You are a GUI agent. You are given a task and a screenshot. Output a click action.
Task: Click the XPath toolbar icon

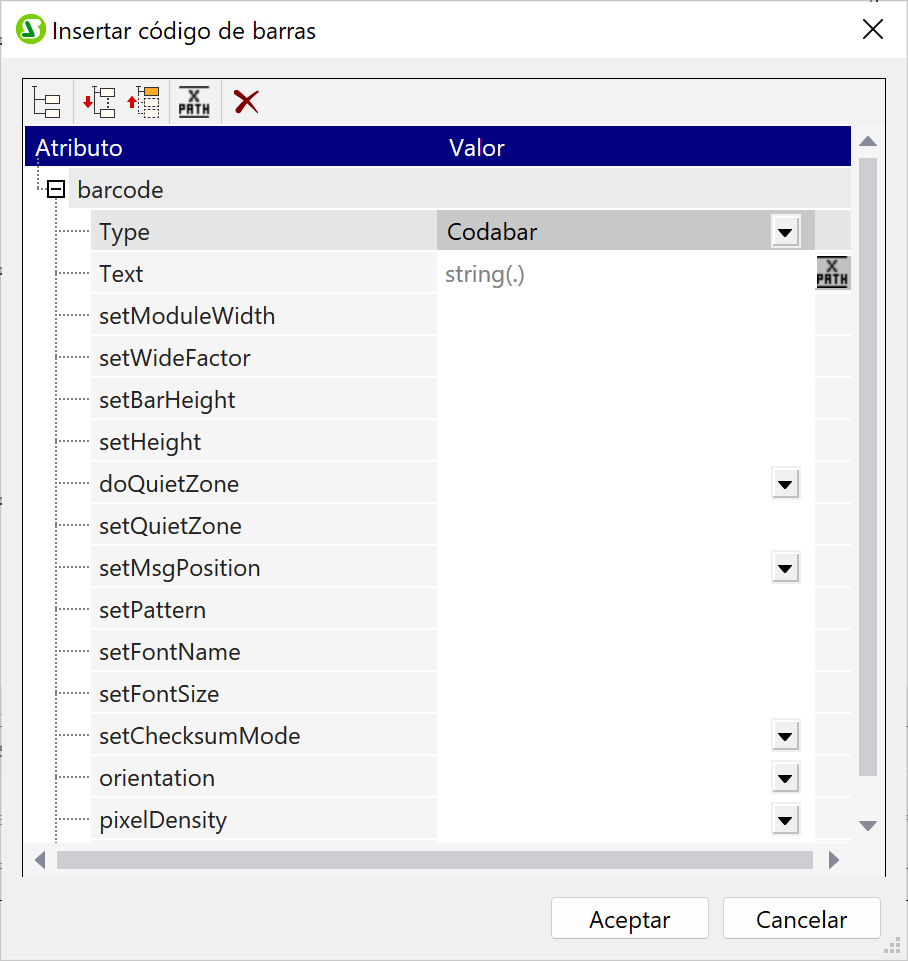click(x=194, y=102)
